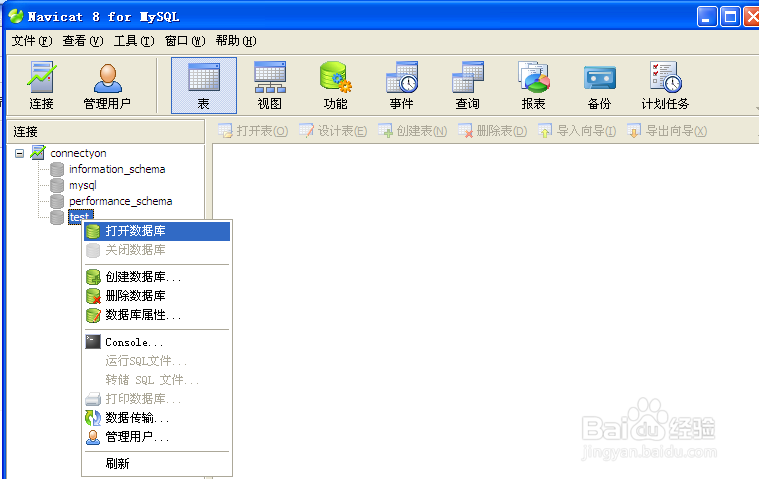This screenshot has width=759, height=479.
Task: Click the 导入向导(I) button
Action: (x=577, y=131)
